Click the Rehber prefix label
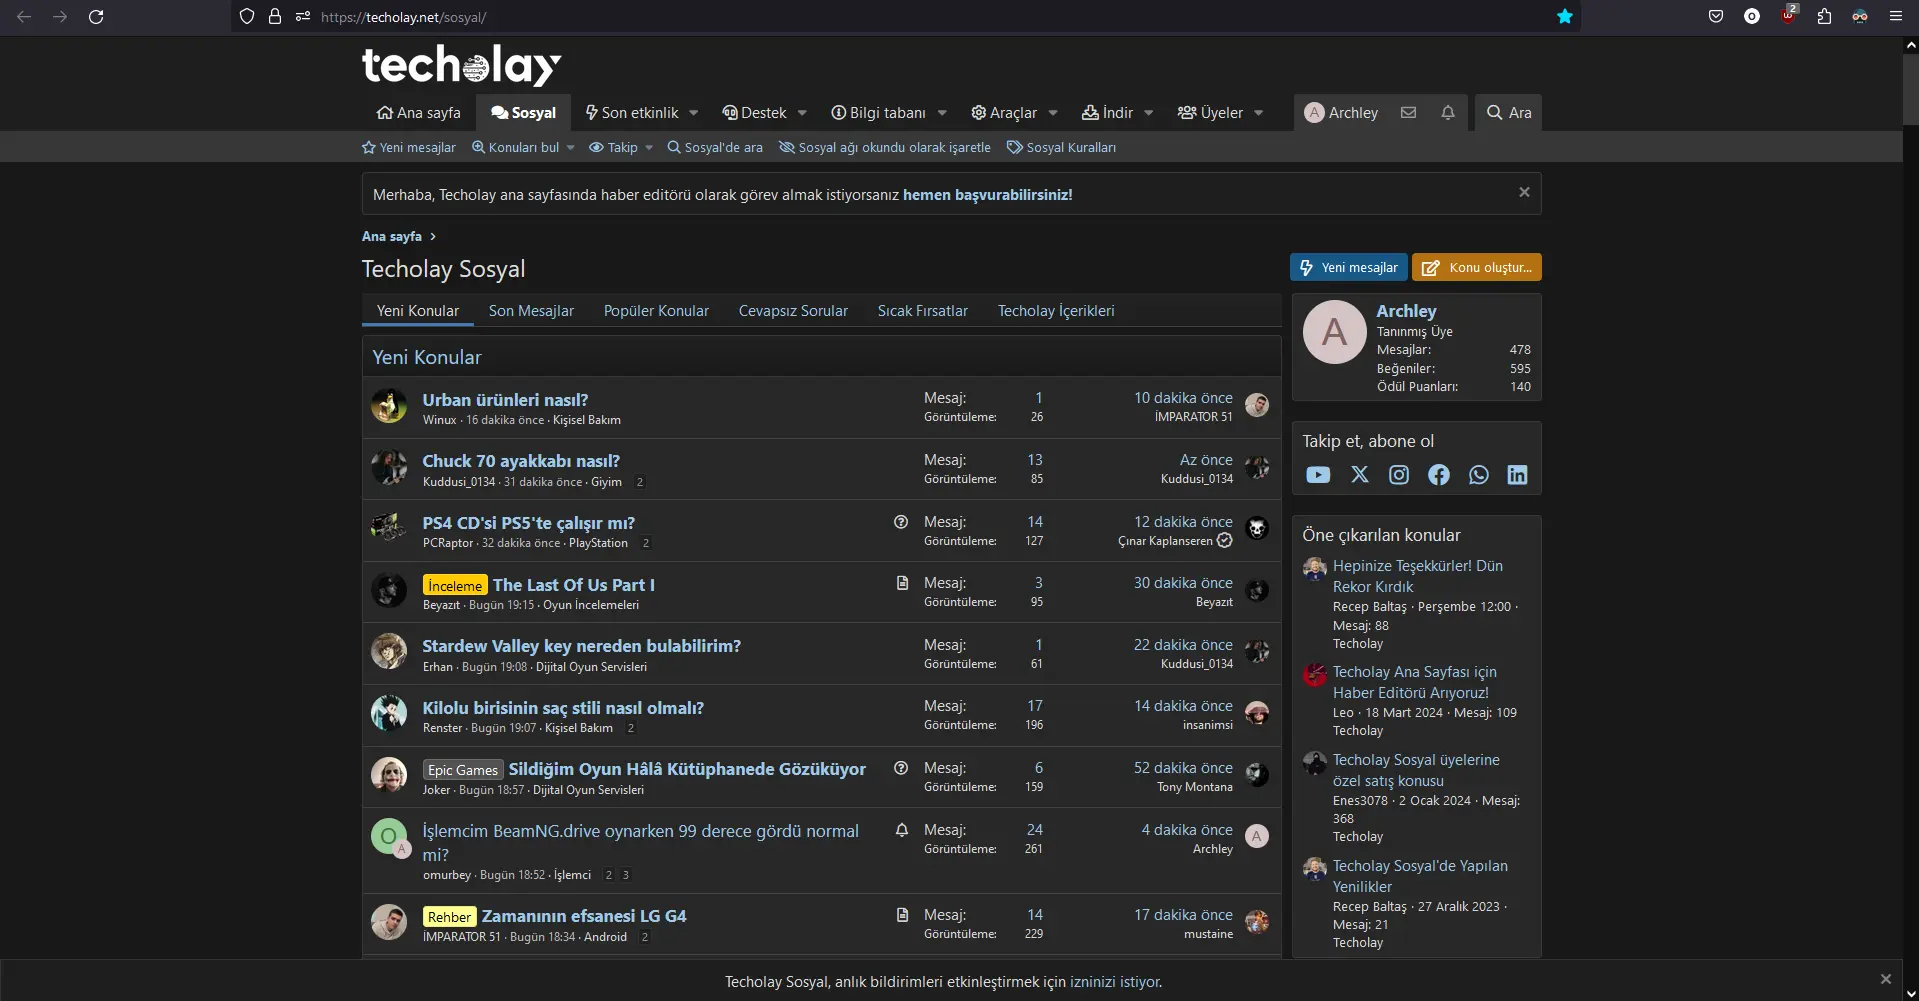The height and width of the screenshot is (1001, 1919). point(450,917)
